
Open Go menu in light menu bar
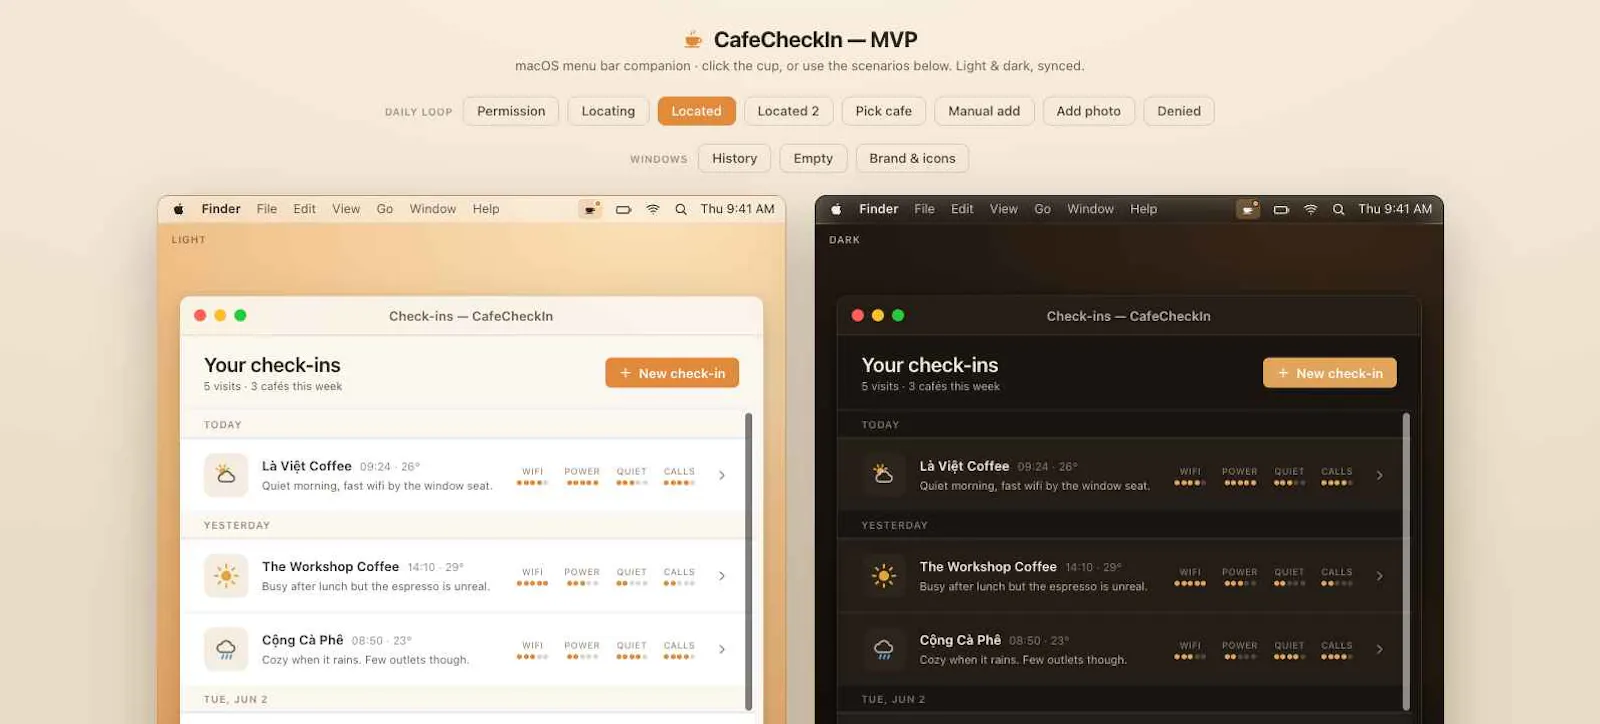click(385, 209)
